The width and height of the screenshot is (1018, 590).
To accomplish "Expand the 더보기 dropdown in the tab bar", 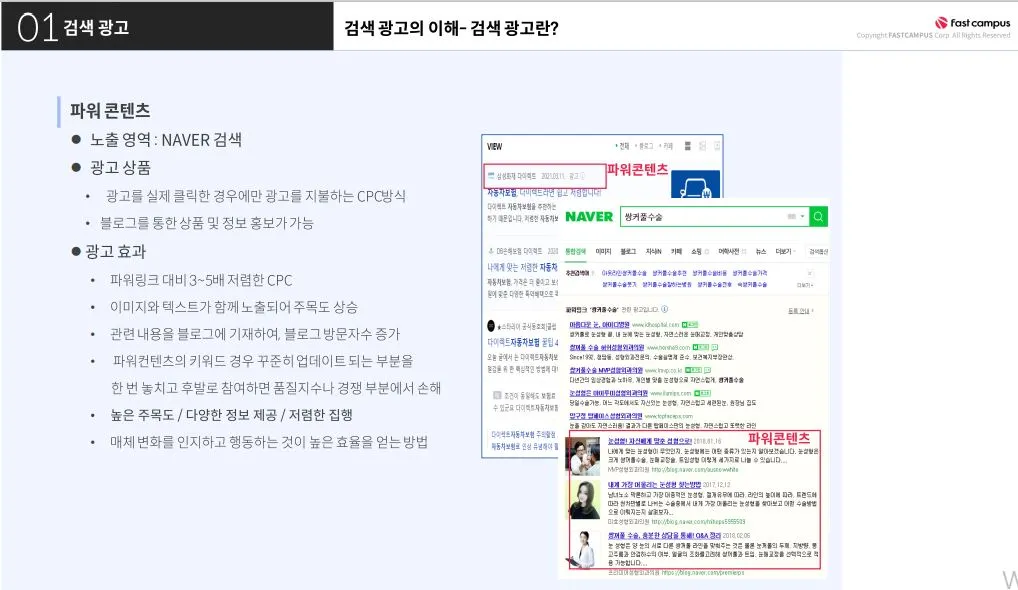I will click(785, 251).
